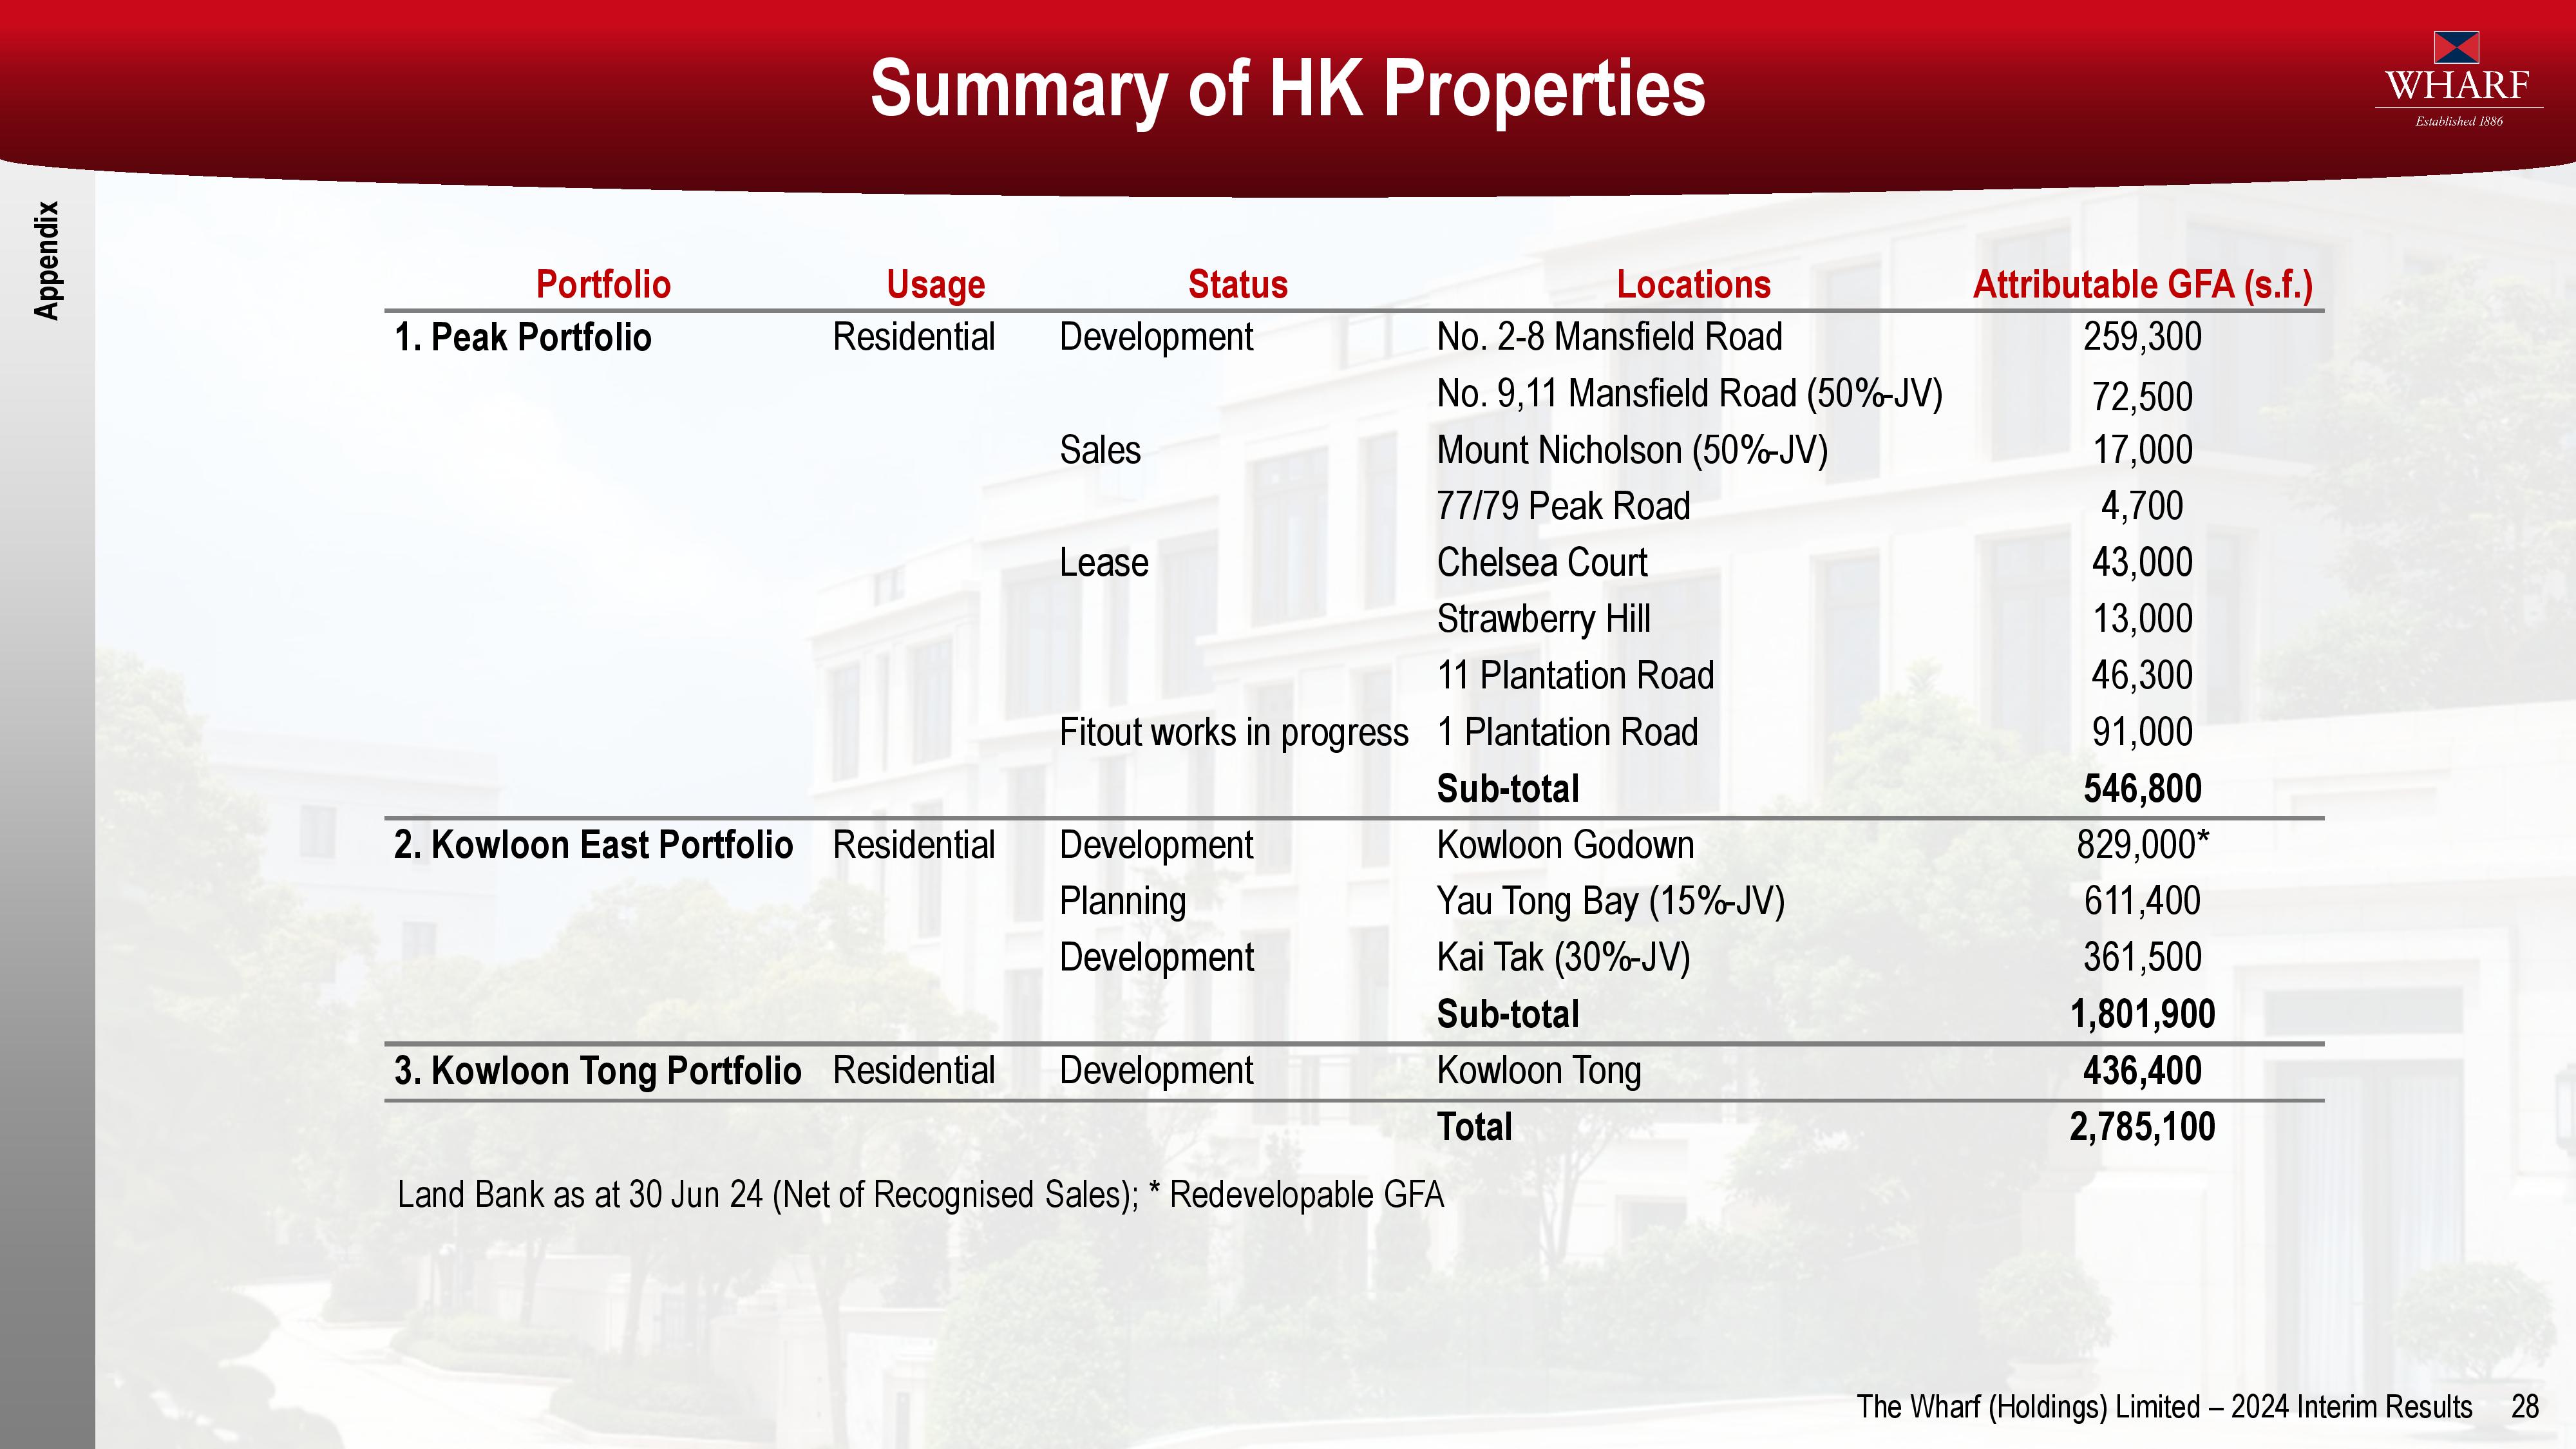Image resolution: width=2576 pixels, height=1449 pixels.
Task: Click 'Kowloon Tong' location cell
Action: 1539,1071
